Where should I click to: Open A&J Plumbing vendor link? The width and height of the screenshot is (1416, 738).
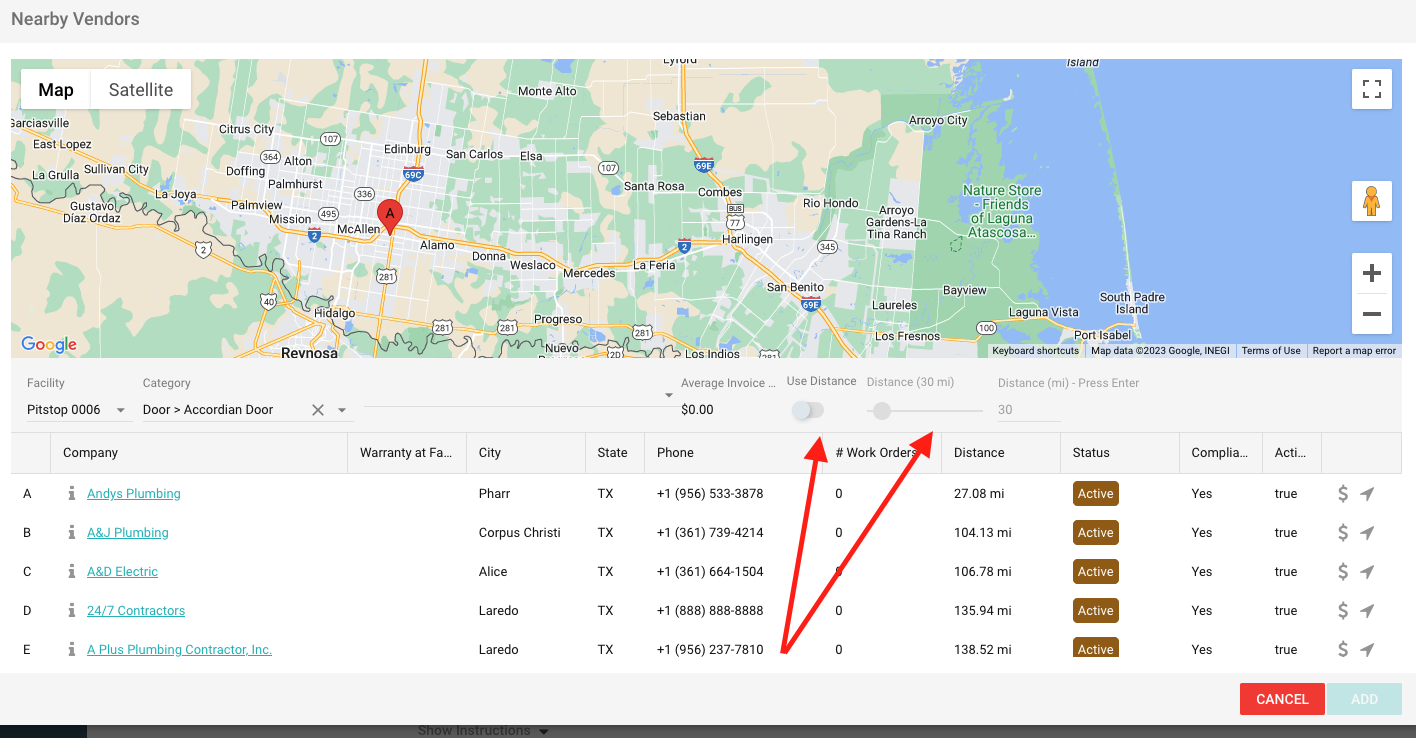pyautogui.click(x=128, y=533)
